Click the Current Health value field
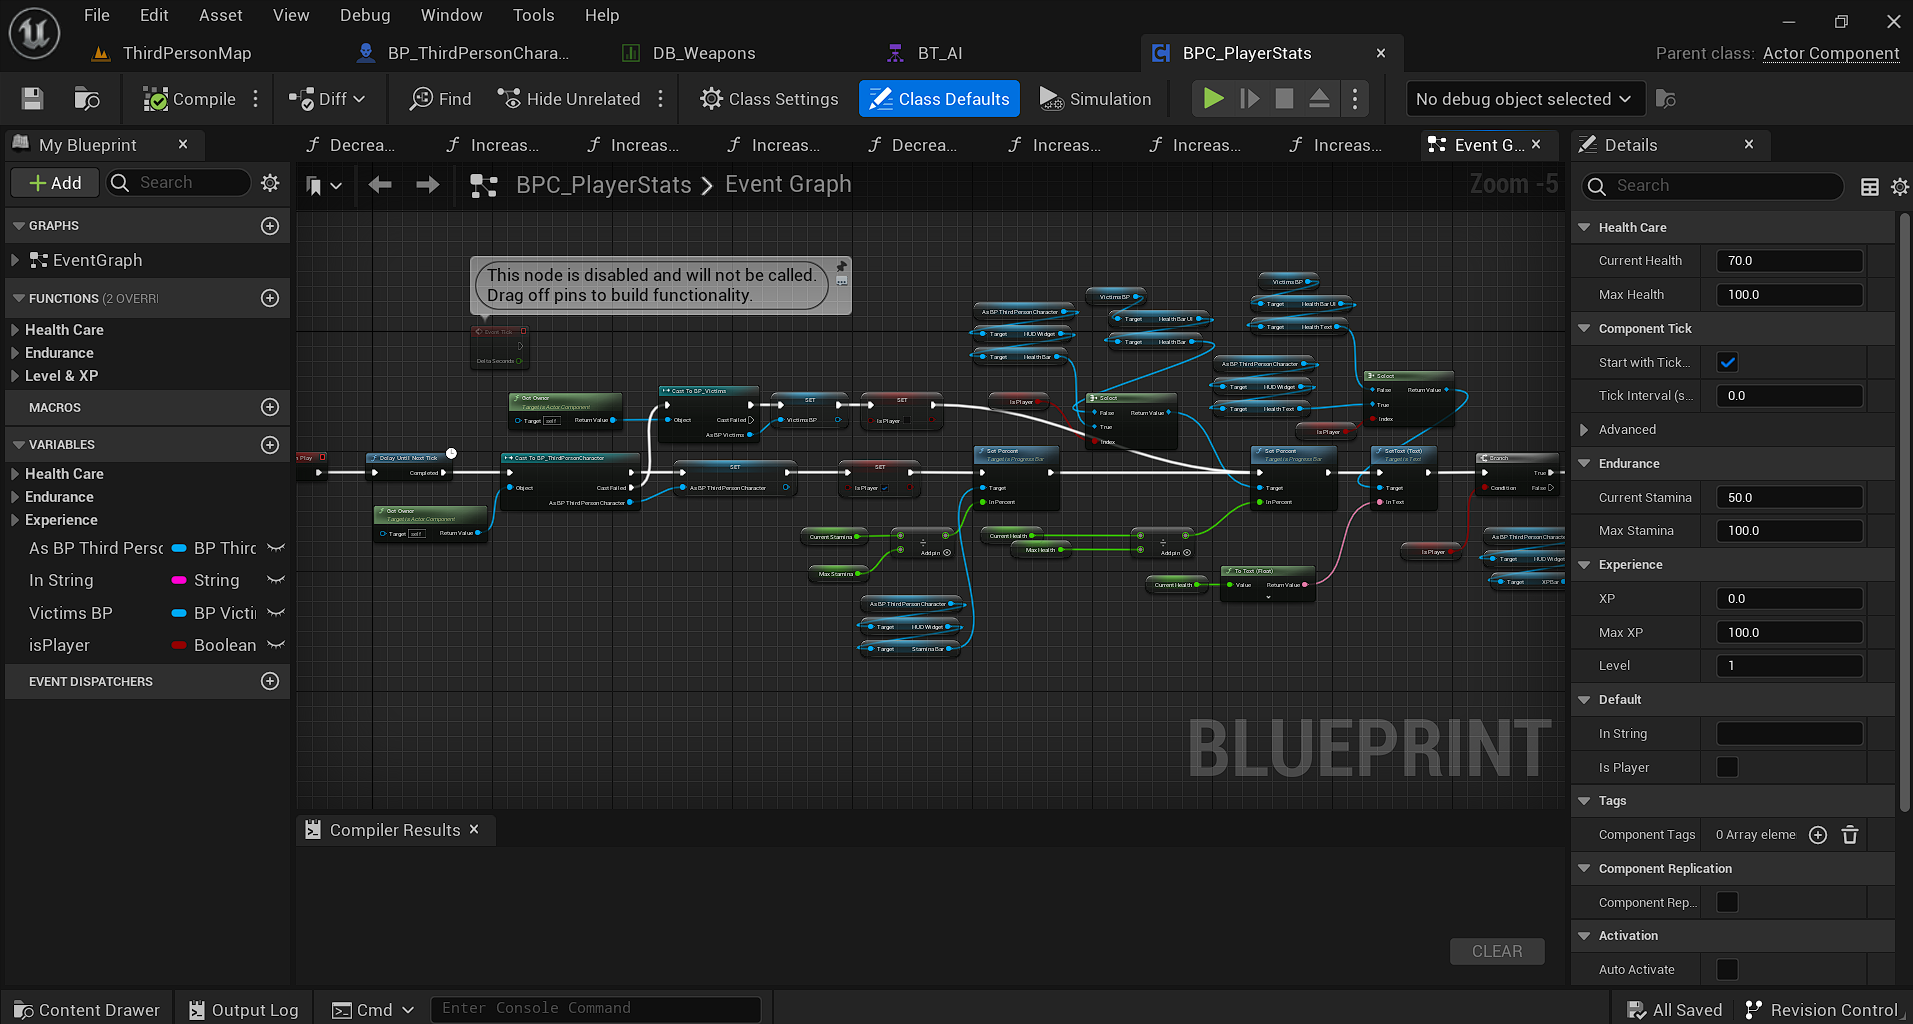 pos(1789,261)
